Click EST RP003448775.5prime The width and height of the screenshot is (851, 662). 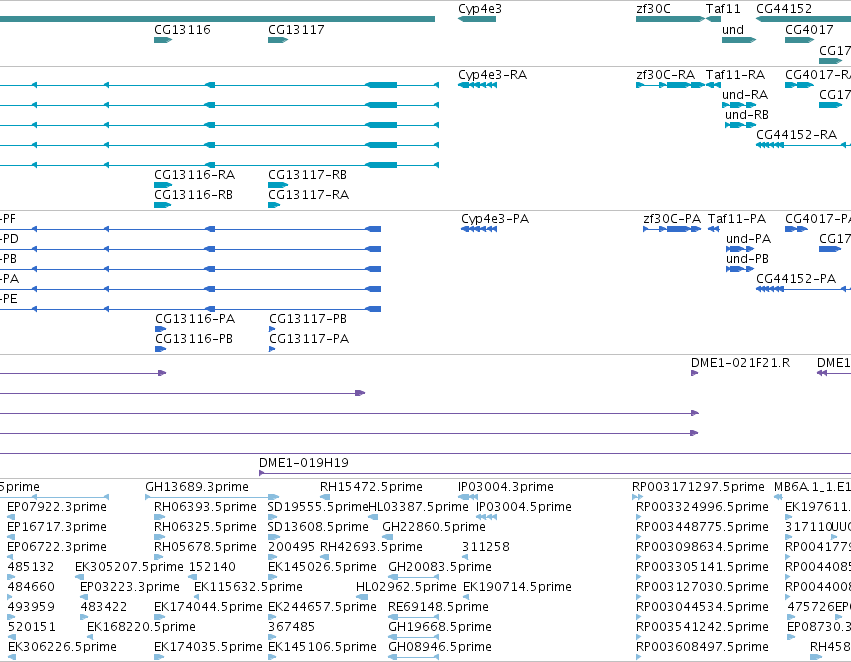click(x=702, y=527)
